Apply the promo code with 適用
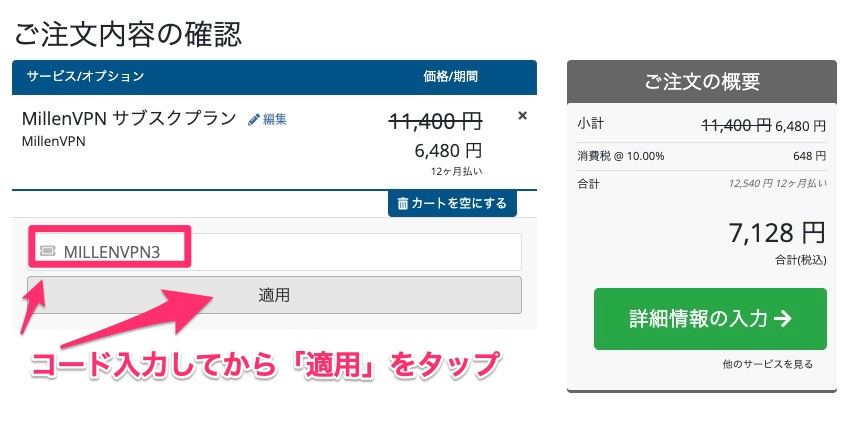Viewport: 861px width, 431px height. [275, 295]
